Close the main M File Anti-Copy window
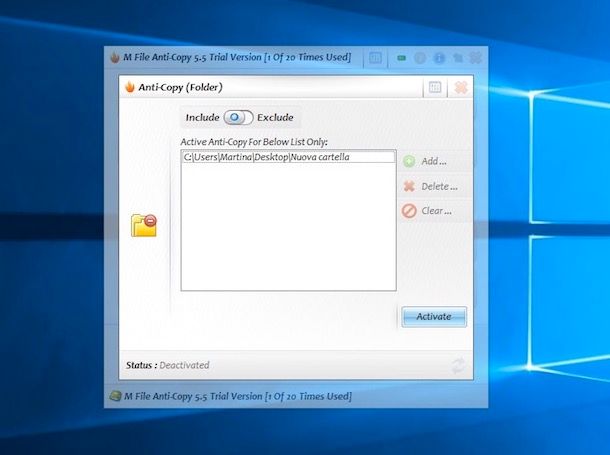This screenshot has height=455, width=610. point(476,58)
